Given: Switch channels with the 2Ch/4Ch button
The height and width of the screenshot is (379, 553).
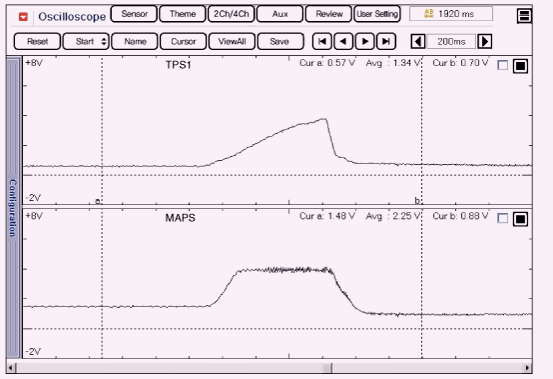Looking at the screenshot, I should tap(231, 14).
